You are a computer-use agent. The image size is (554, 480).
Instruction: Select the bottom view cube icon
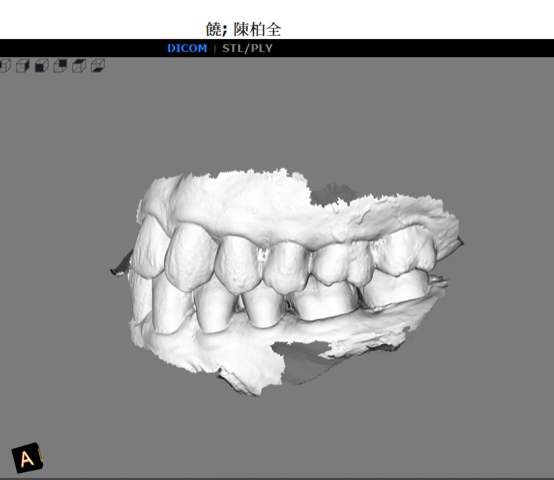(98, 66)
